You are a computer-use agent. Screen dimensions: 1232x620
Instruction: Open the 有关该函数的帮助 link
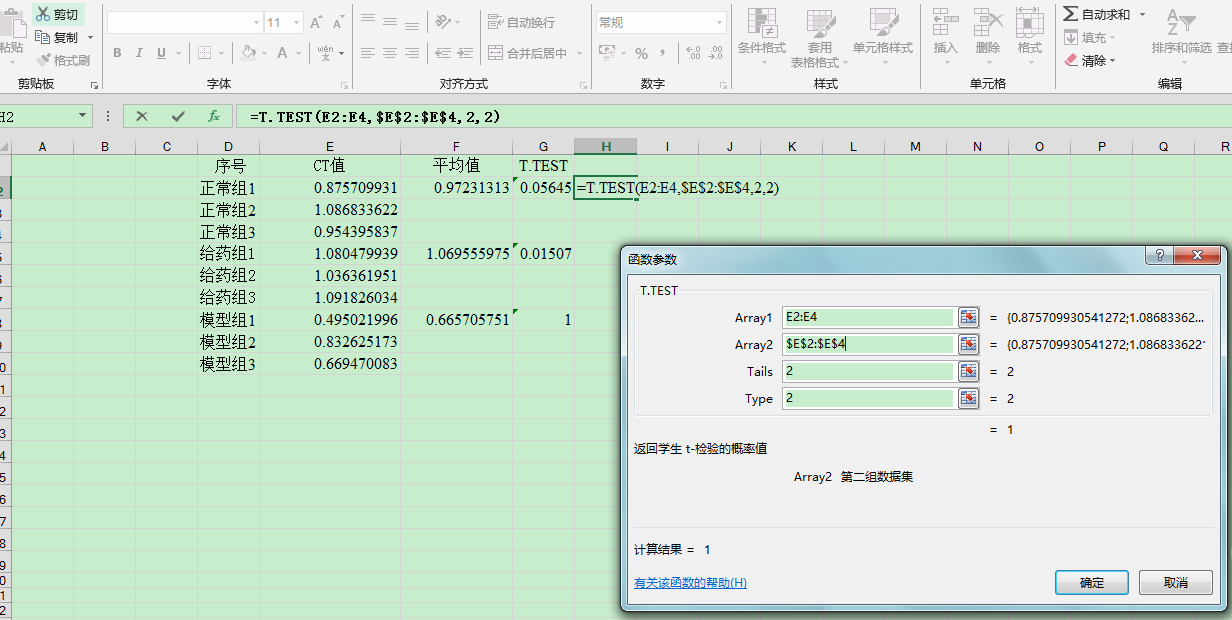point(690,583)
